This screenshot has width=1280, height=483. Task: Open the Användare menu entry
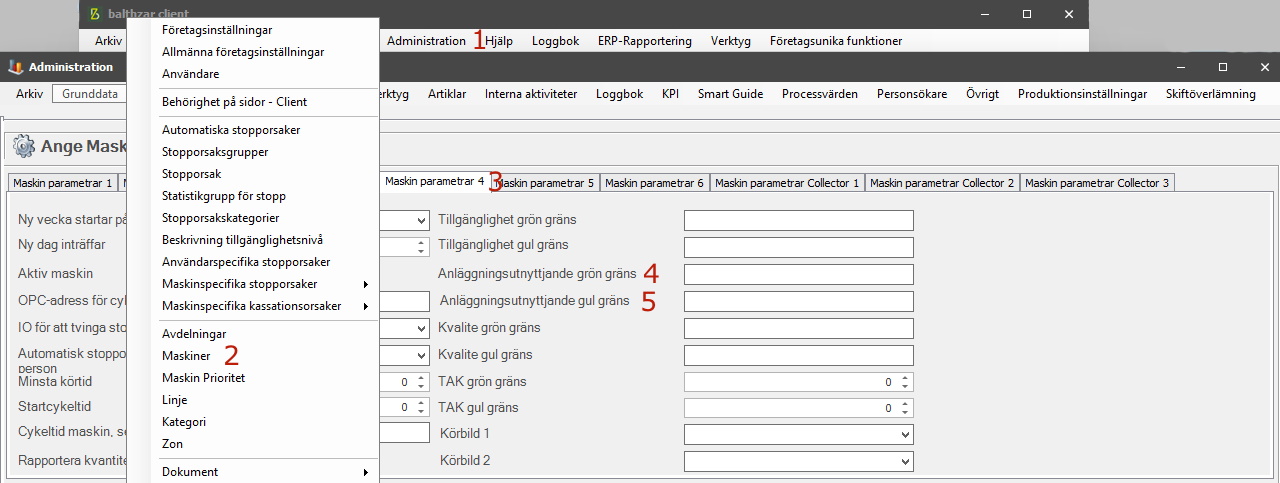[x=190, y=74]
